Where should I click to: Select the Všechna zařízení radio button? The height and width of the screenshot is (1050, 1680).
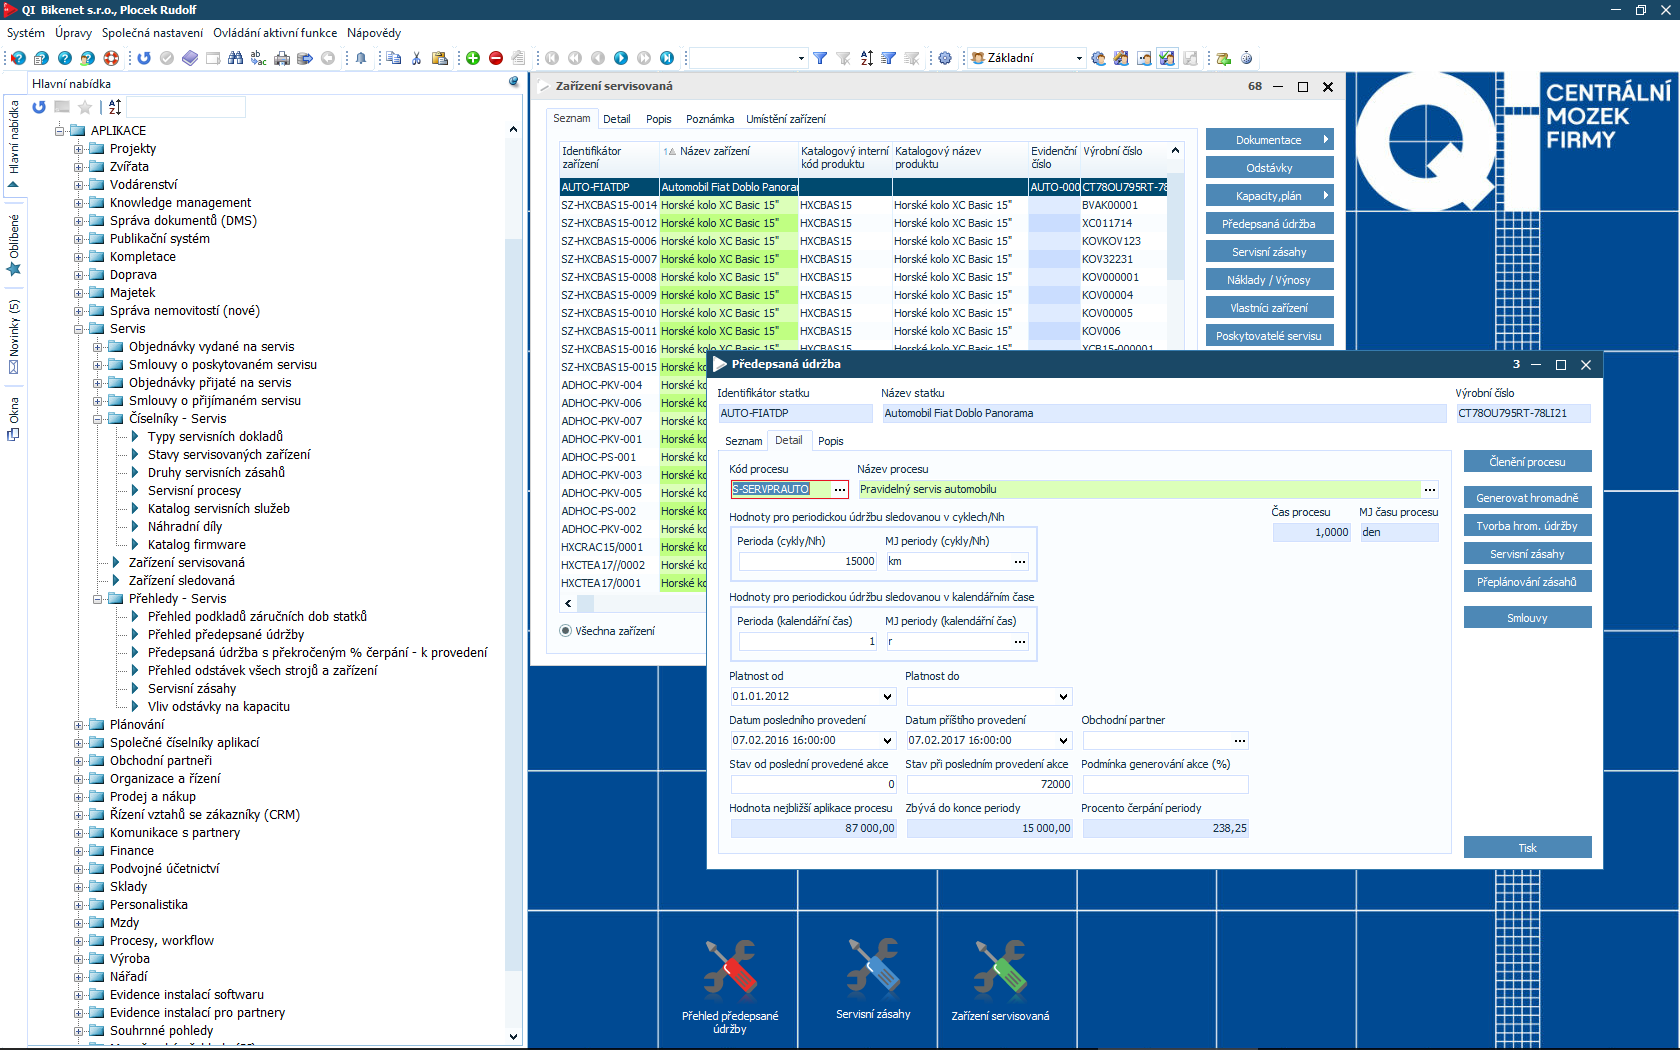(x=566, y=631)
